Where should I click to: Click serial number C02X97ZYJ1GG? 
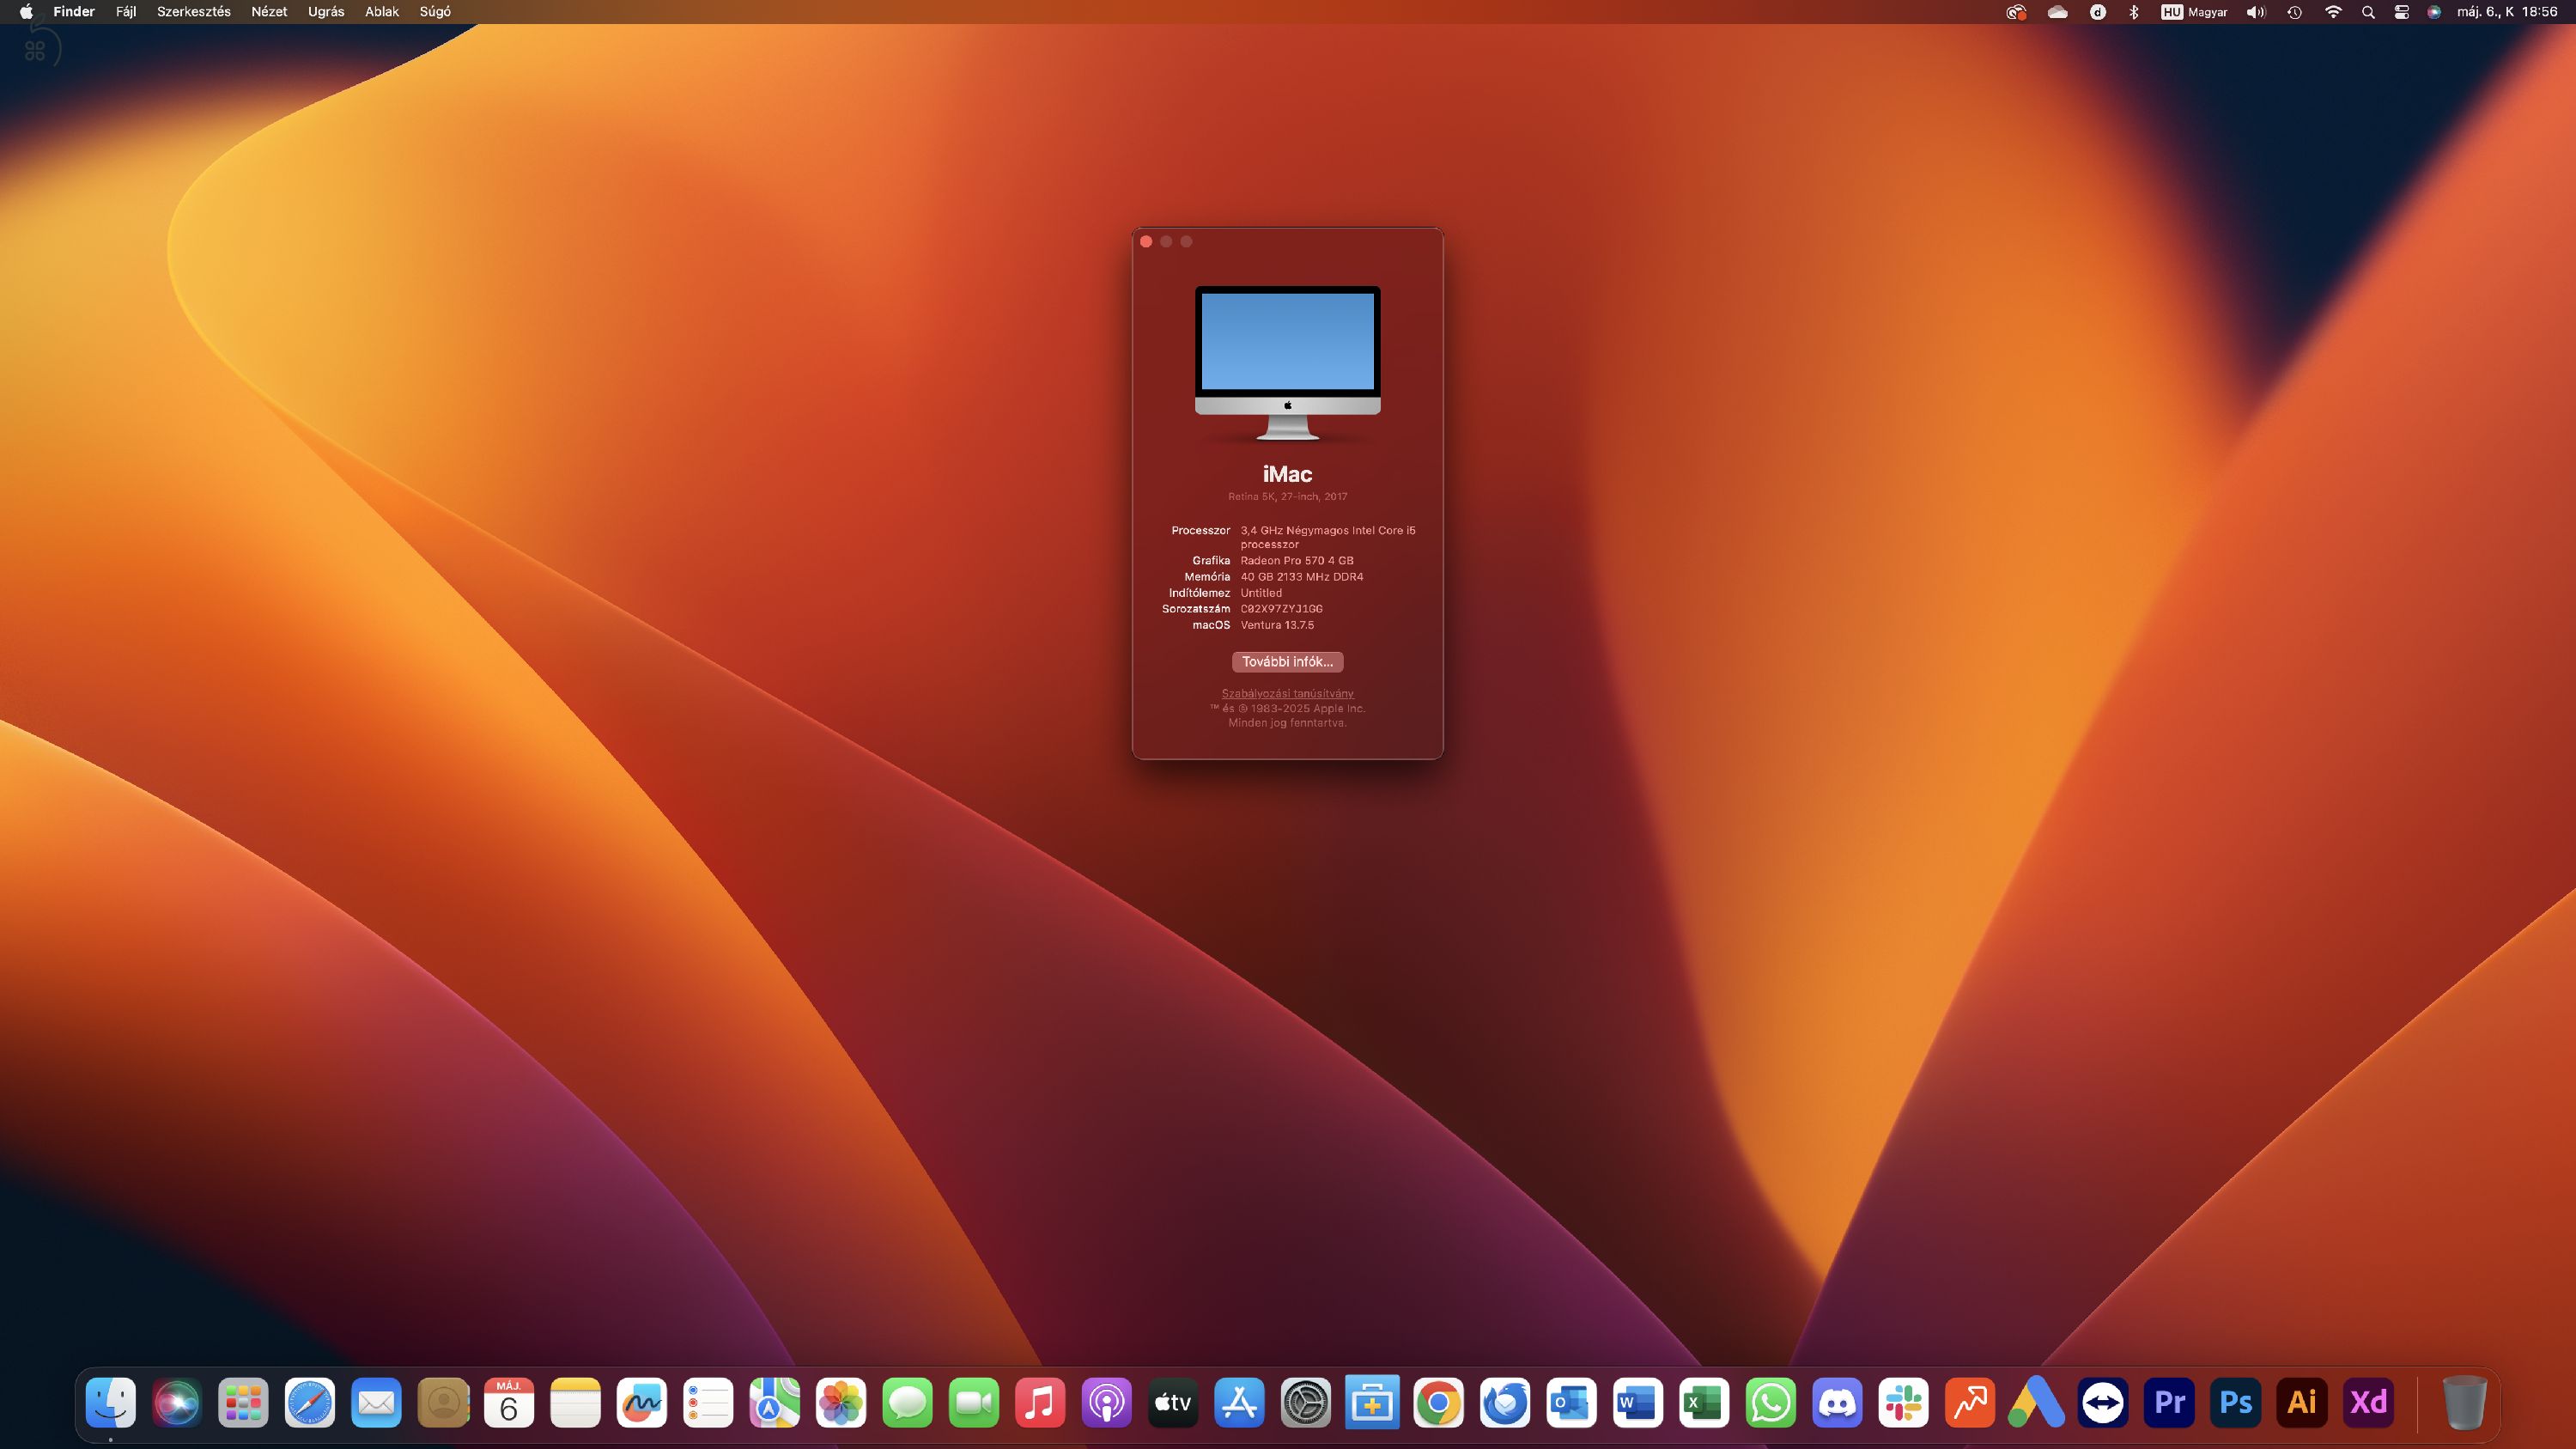click(1281, 609)
